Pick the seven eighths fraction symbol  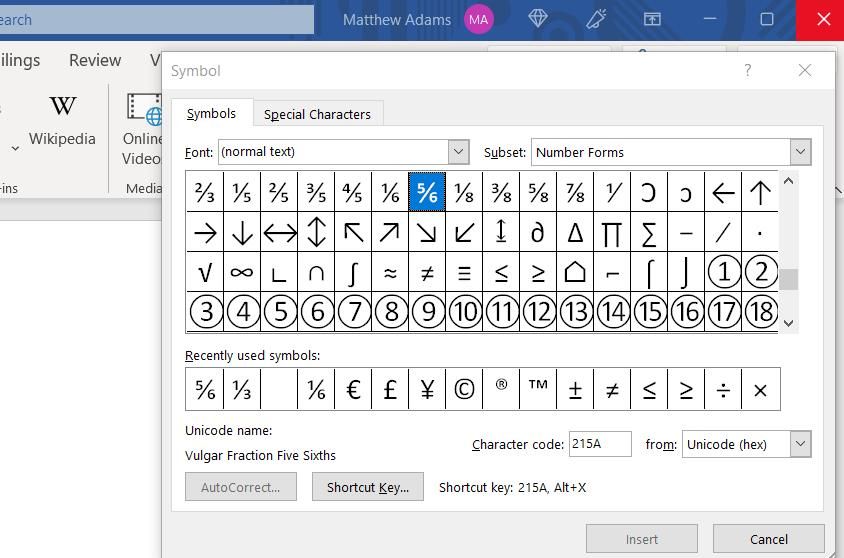click(x=575, y=192)
